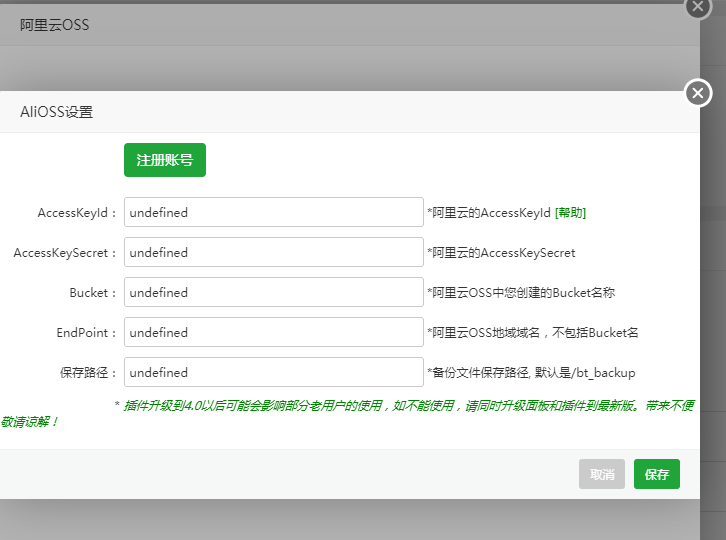Image resolution: width=726 pixels, height=540 pixels.
Task: Click the hint *阿里云的AccessKeySecret
Action: pos(501,253)
